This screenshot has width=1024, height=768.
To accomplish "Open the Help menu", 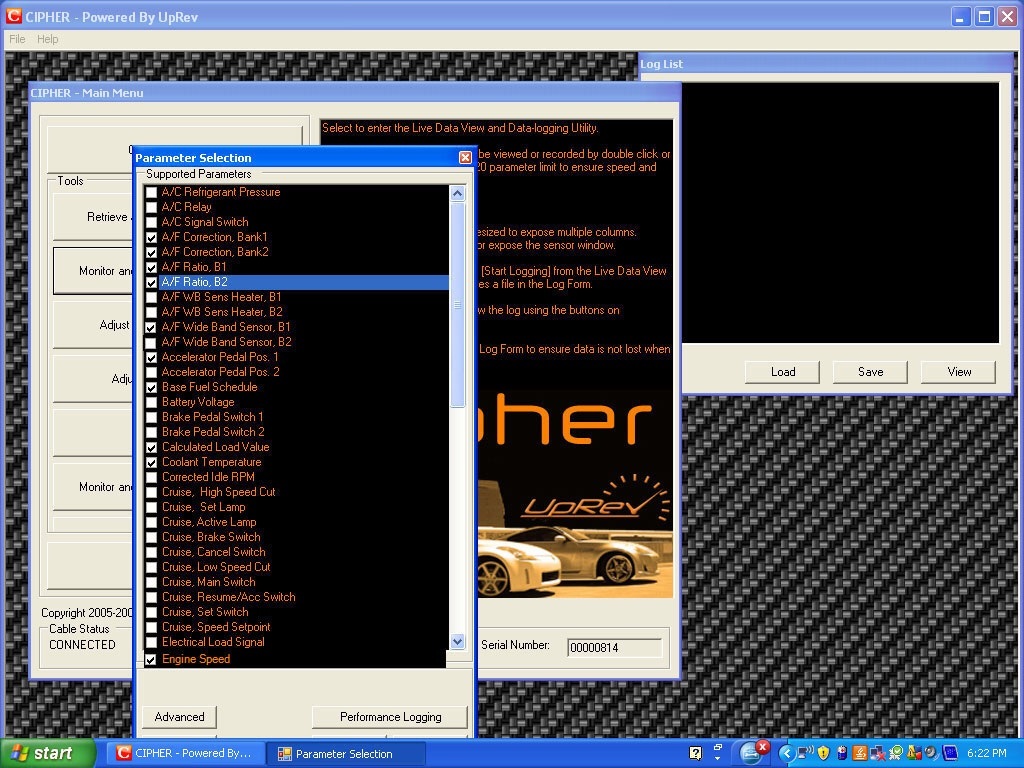I will (48, 39).
